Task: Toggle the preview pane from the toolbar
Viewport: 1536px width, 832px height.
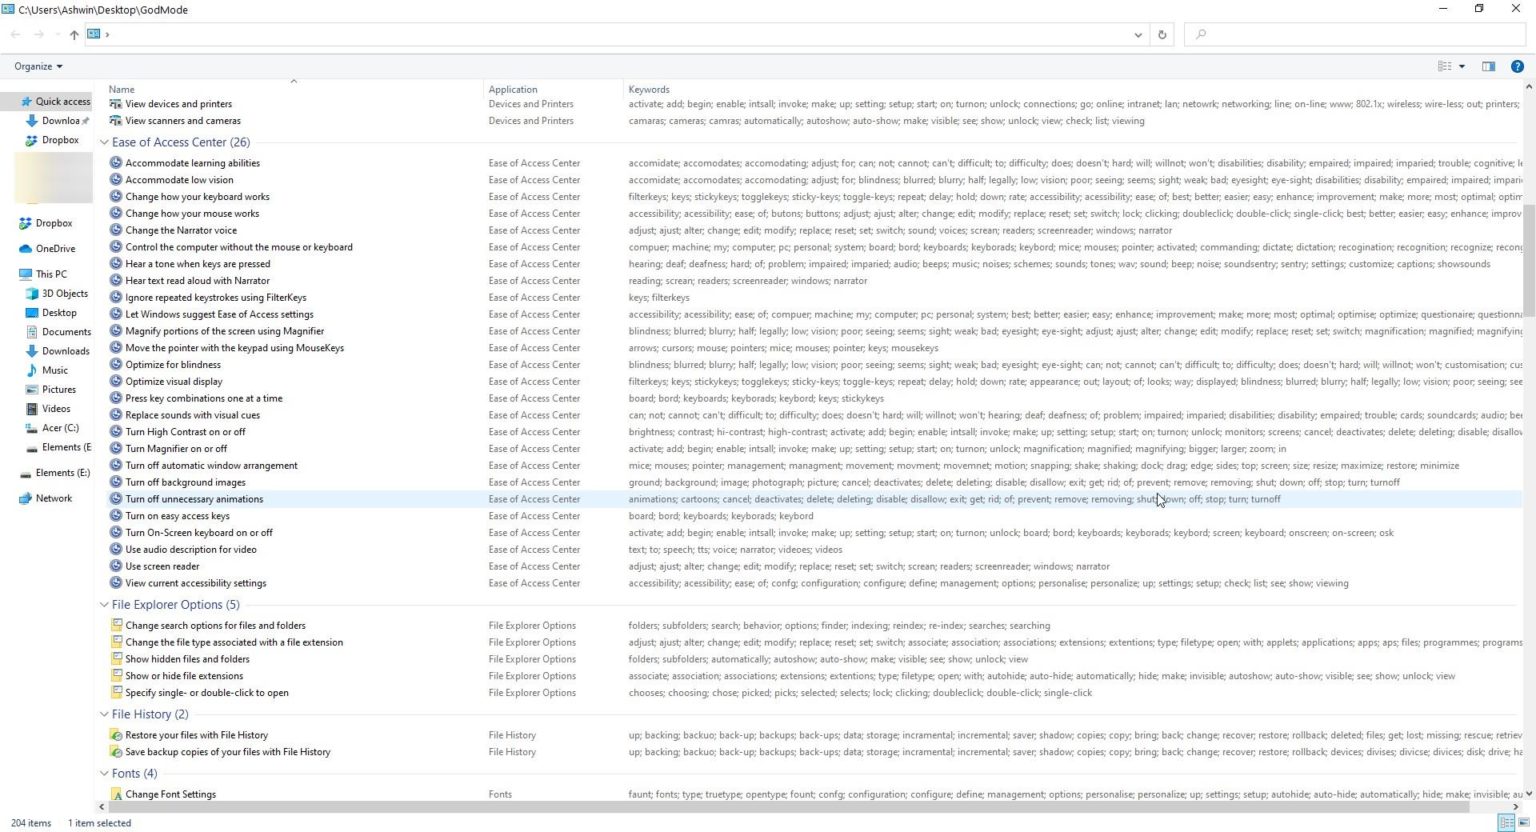Action: pyautogui.click(x=1488, y=66)
